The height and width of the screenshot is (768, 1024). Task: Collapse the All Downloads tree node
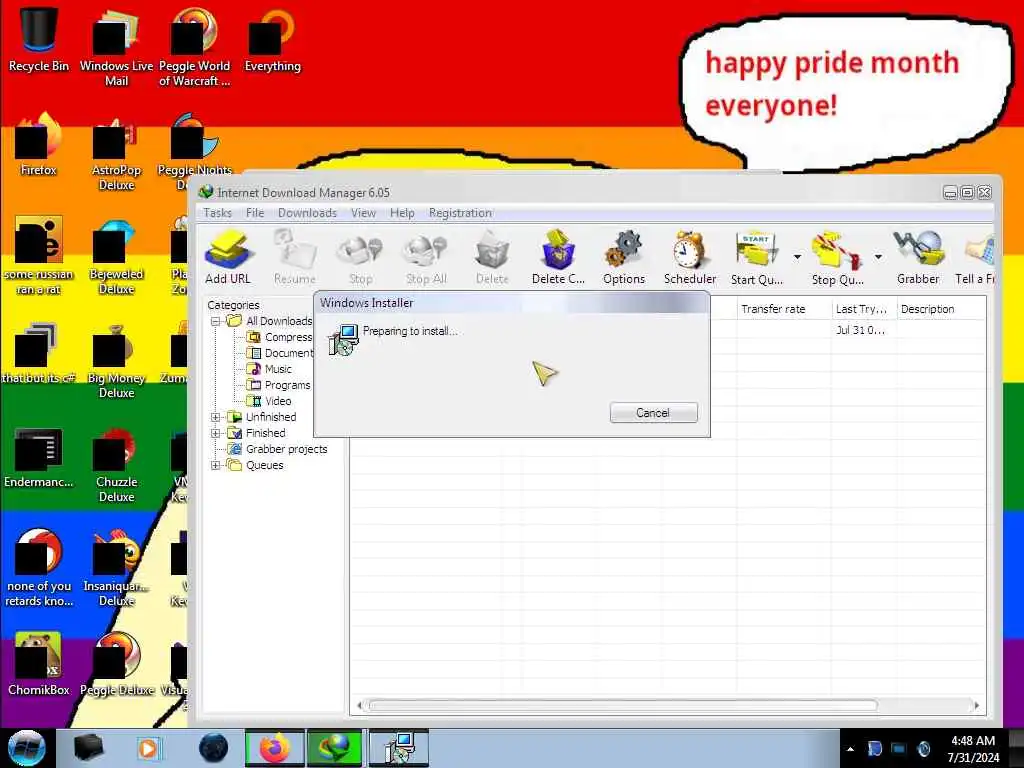click(x=216, y=321)
